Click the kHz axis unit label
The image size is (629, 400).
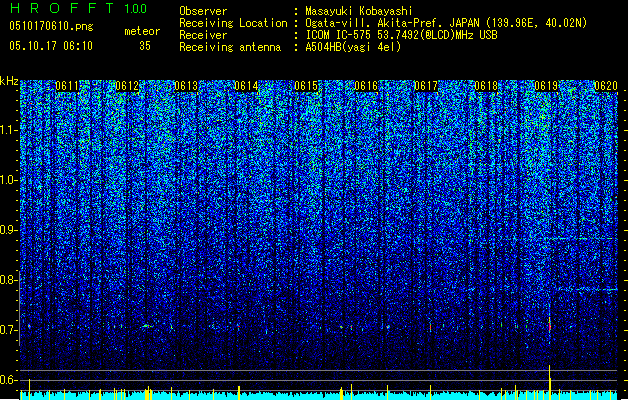[9, 81]
